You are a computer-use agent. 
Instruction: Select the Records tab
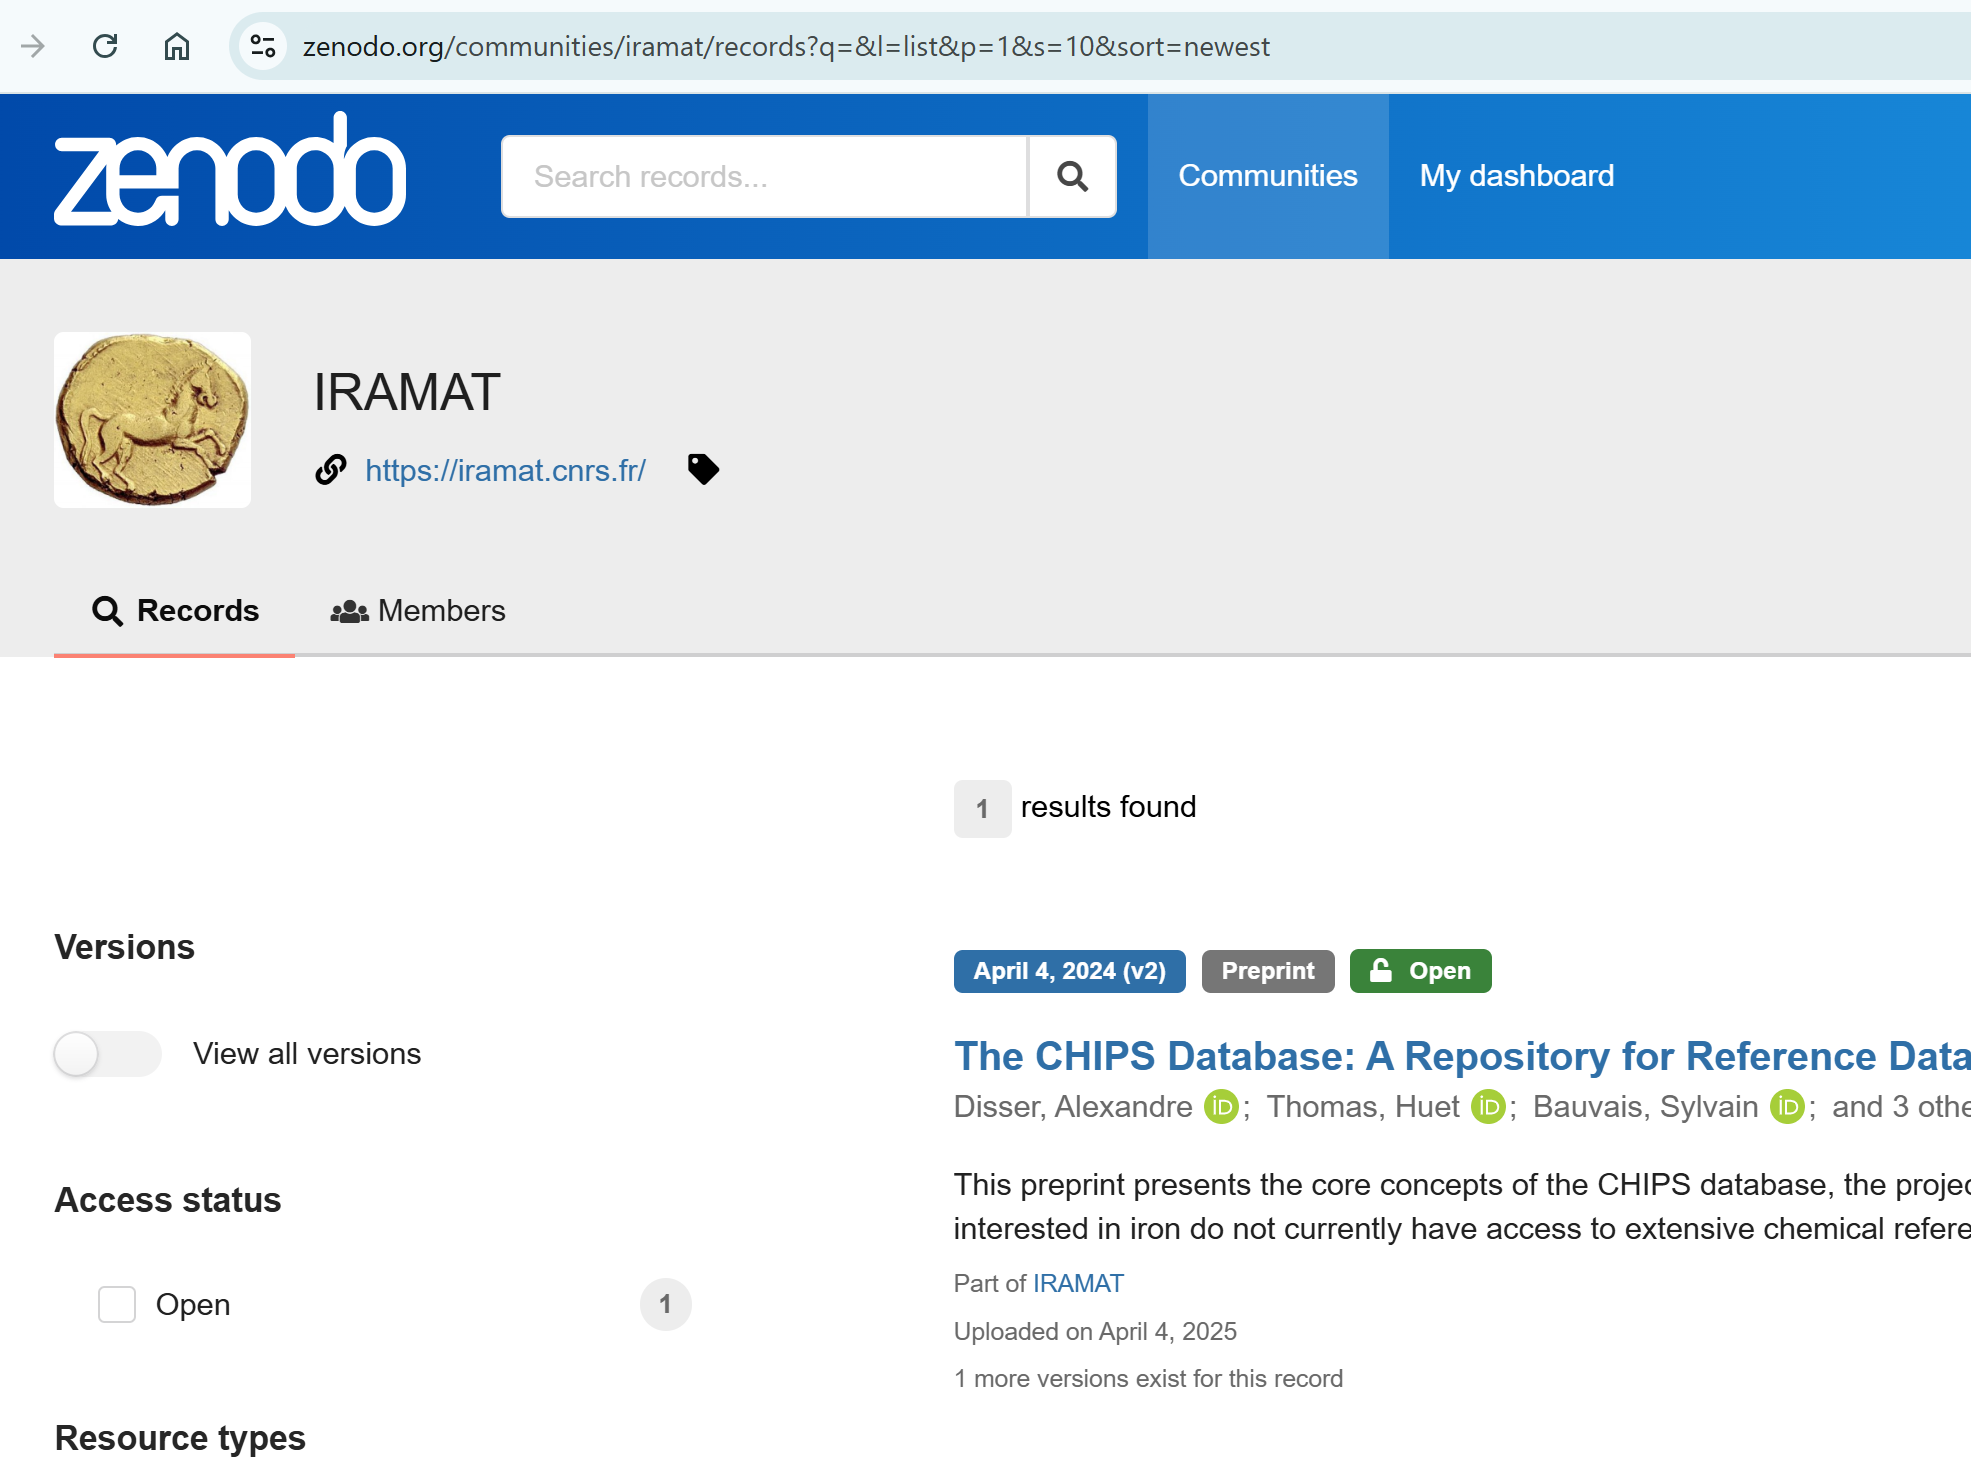point(175,611)
